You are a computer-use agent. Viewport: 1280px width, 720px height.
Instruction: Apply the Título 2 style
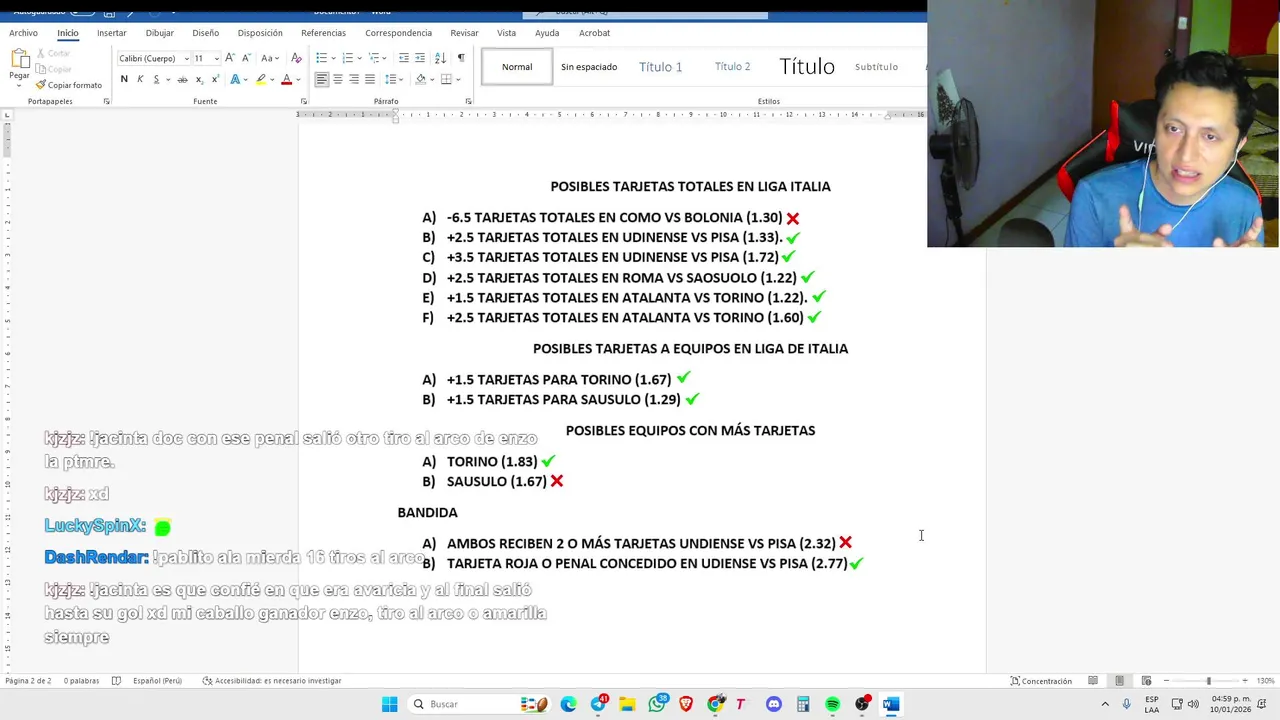pos(732,67)
